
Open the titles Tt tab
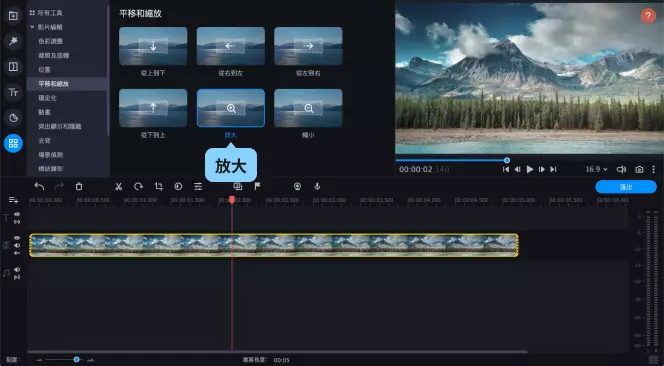pos(13,92)
